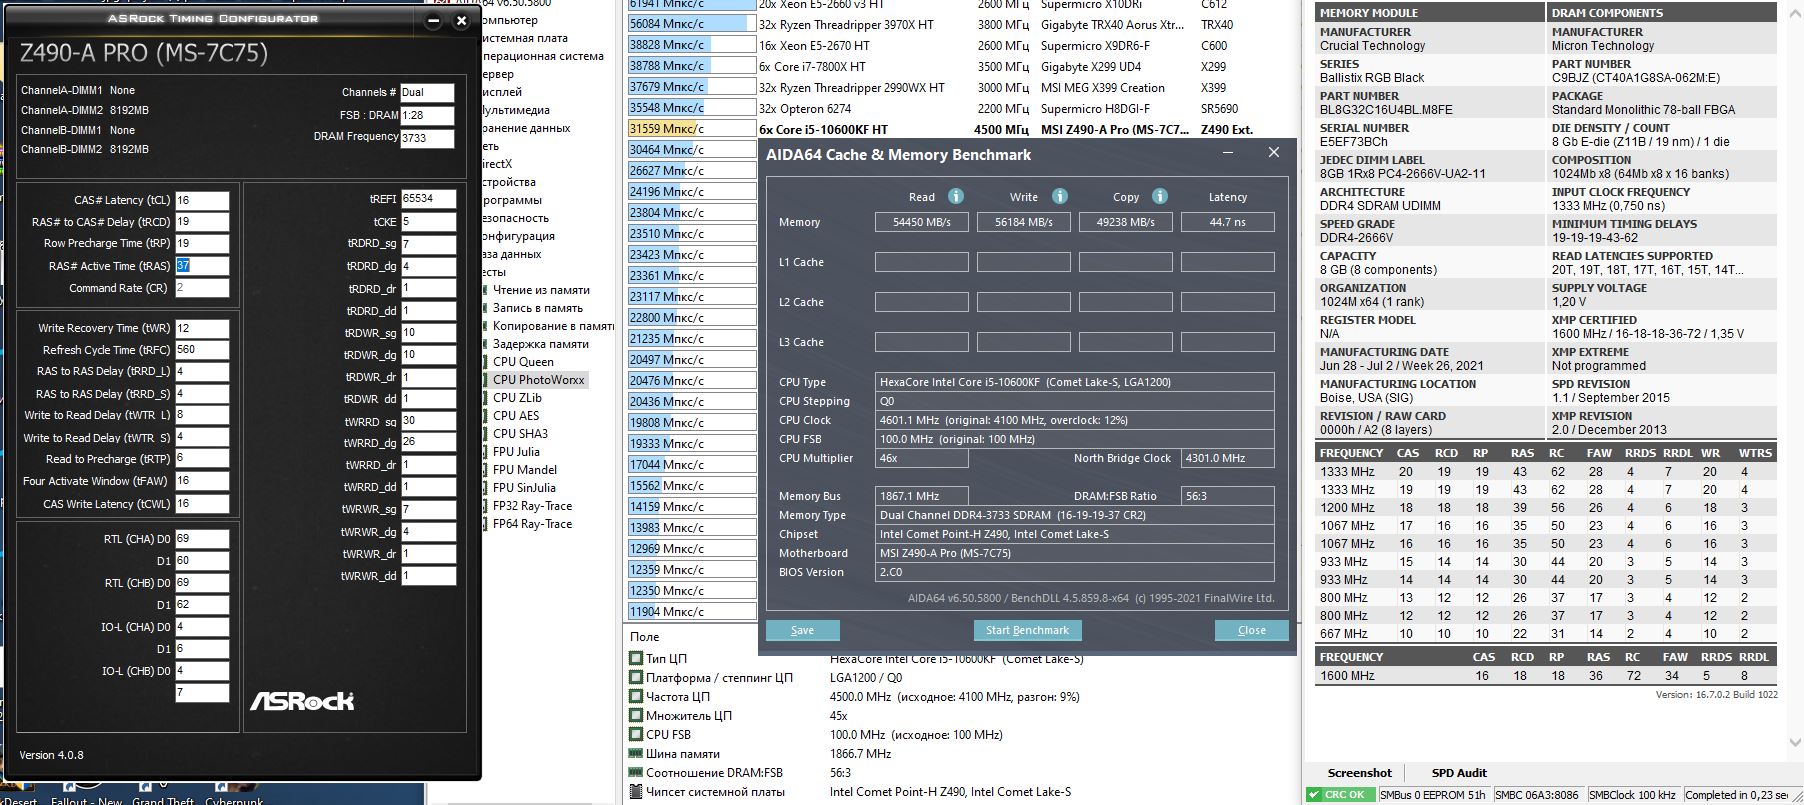Select the CPU SHA3 benchmark
The width and height of the screenshot is (1804, 805).
pos(520,434)
